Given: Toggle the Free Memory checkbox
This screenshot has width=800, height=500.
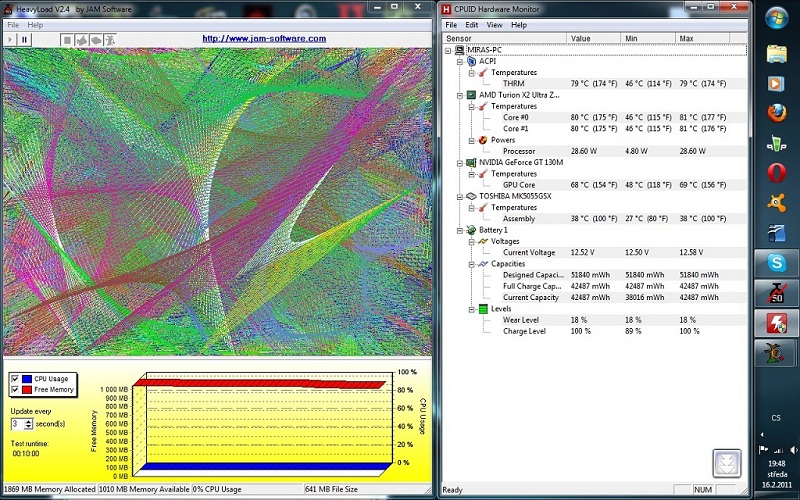Looking at the screenshot, I should (15, 389).
